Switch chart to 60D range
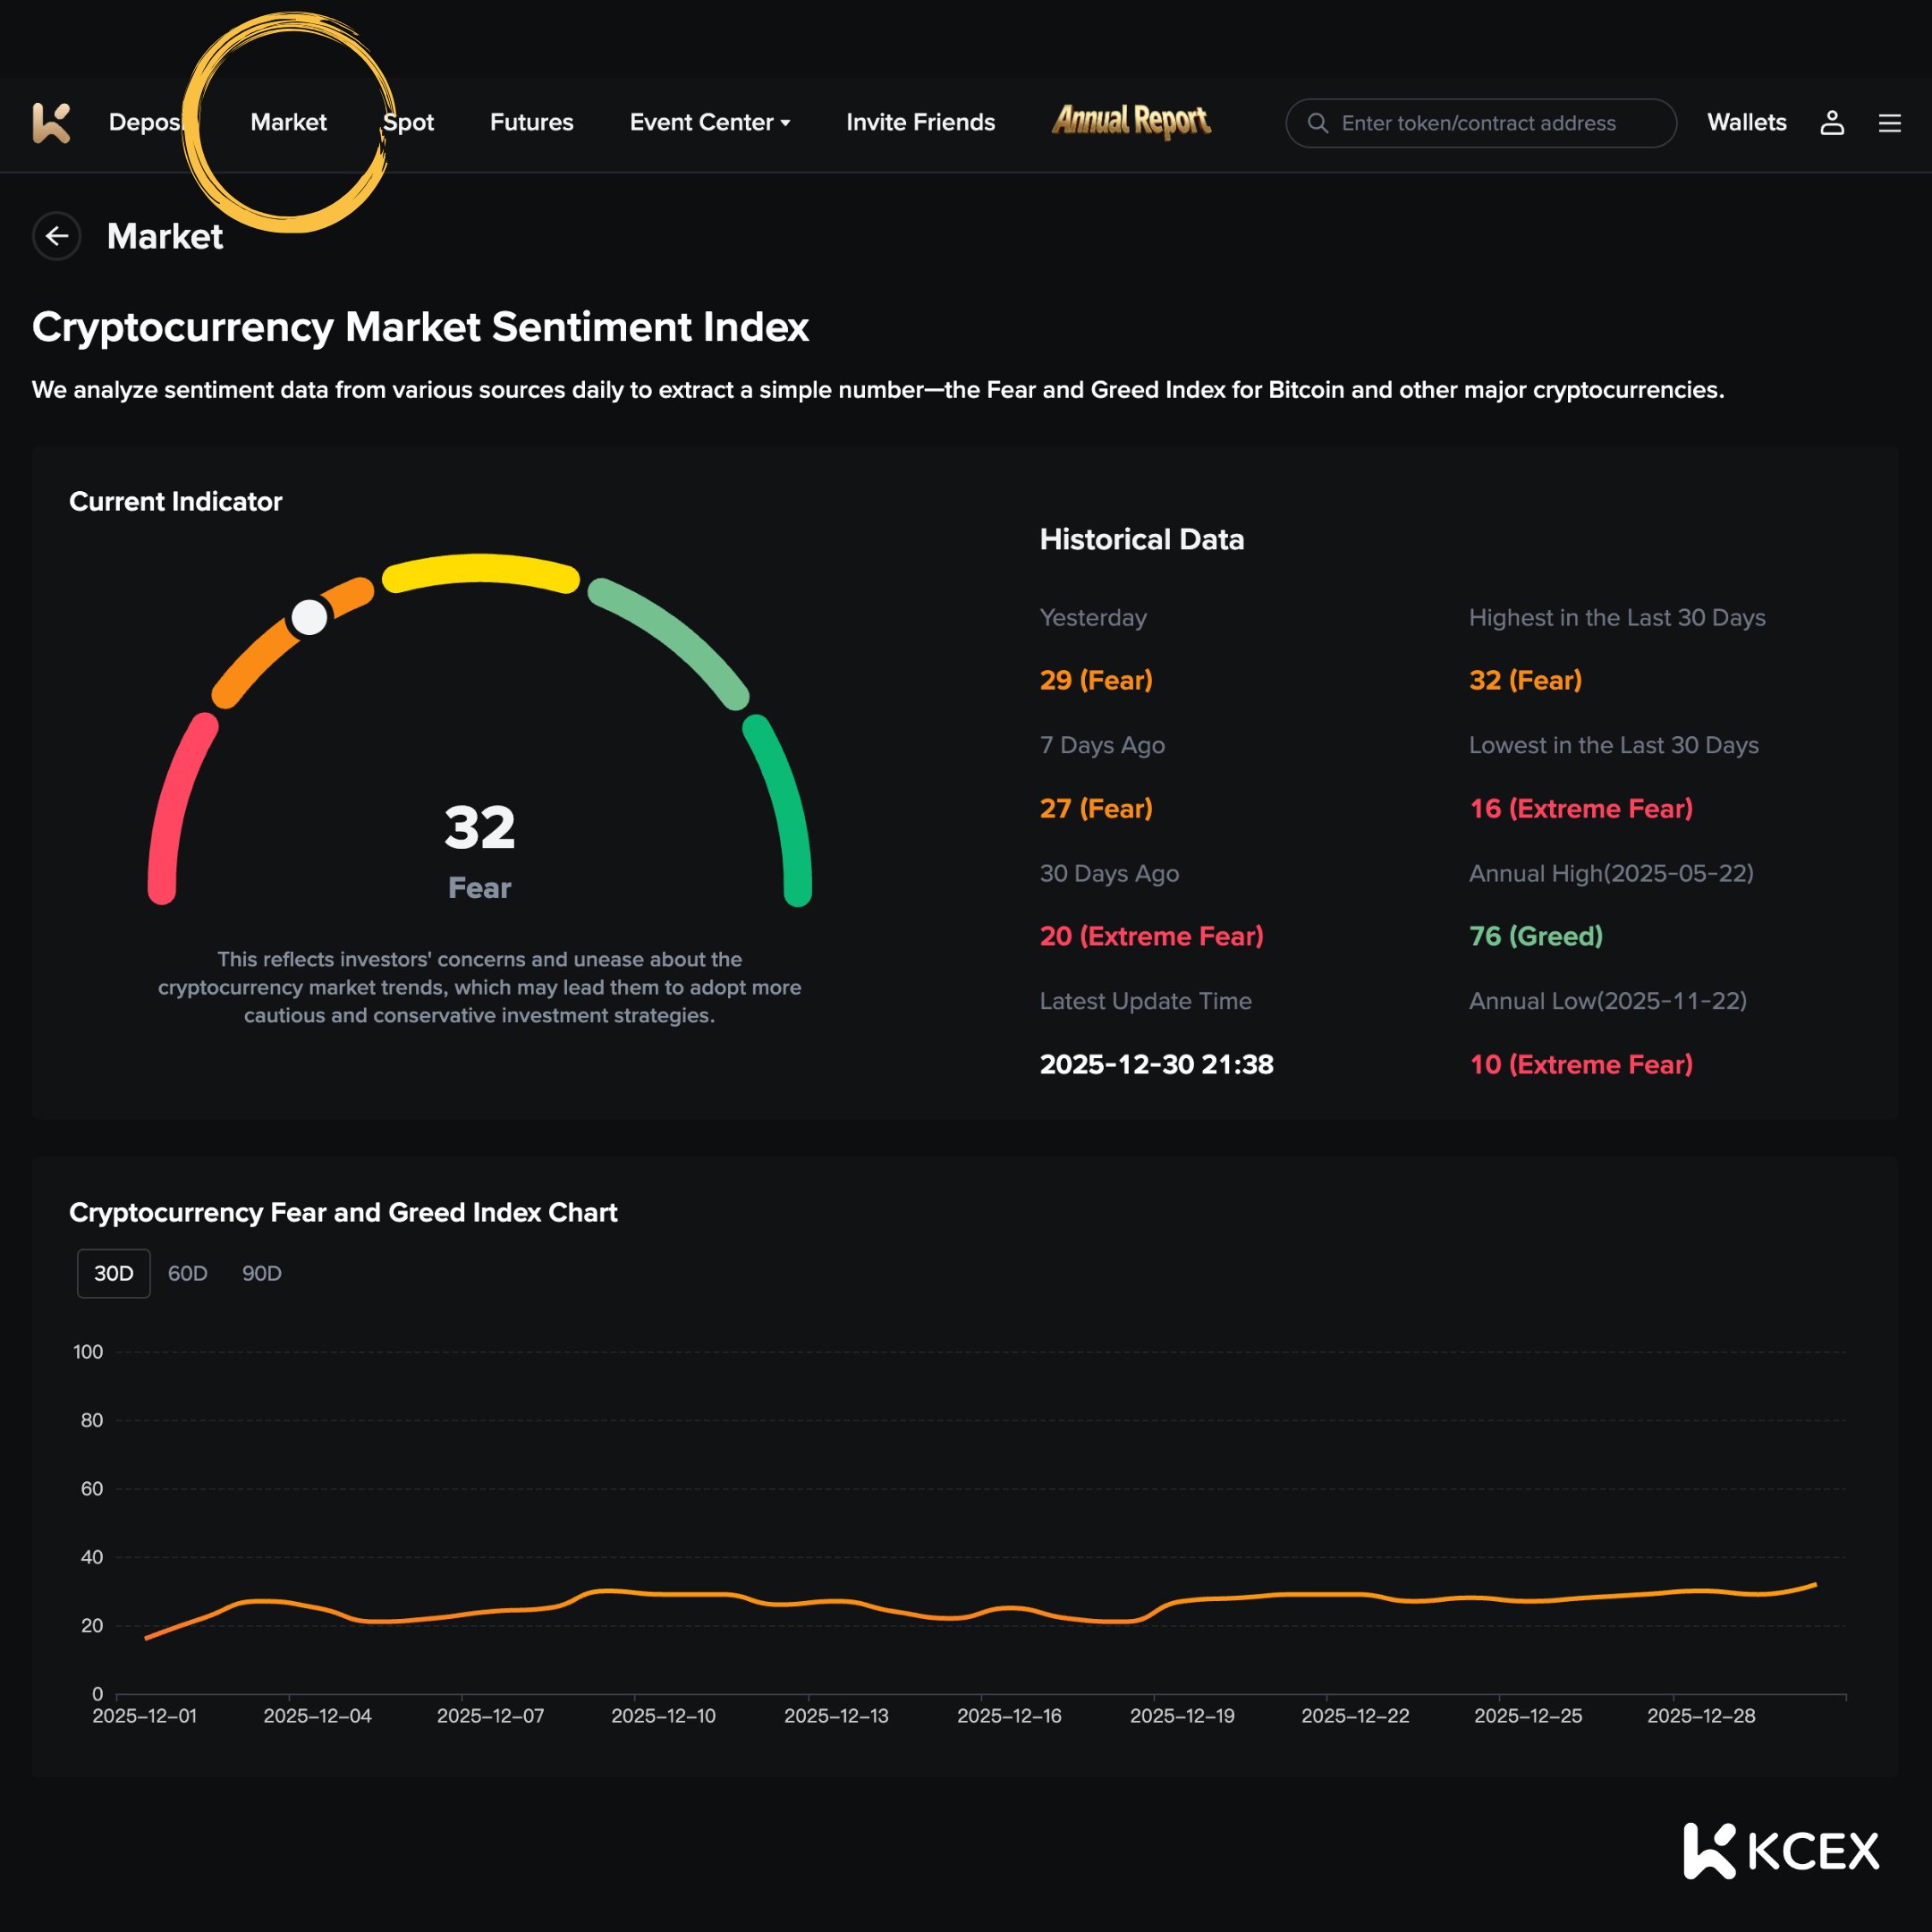The width and height of the screenshot is (1932, 1932). pyautogui.click(x=187, y=1273)
